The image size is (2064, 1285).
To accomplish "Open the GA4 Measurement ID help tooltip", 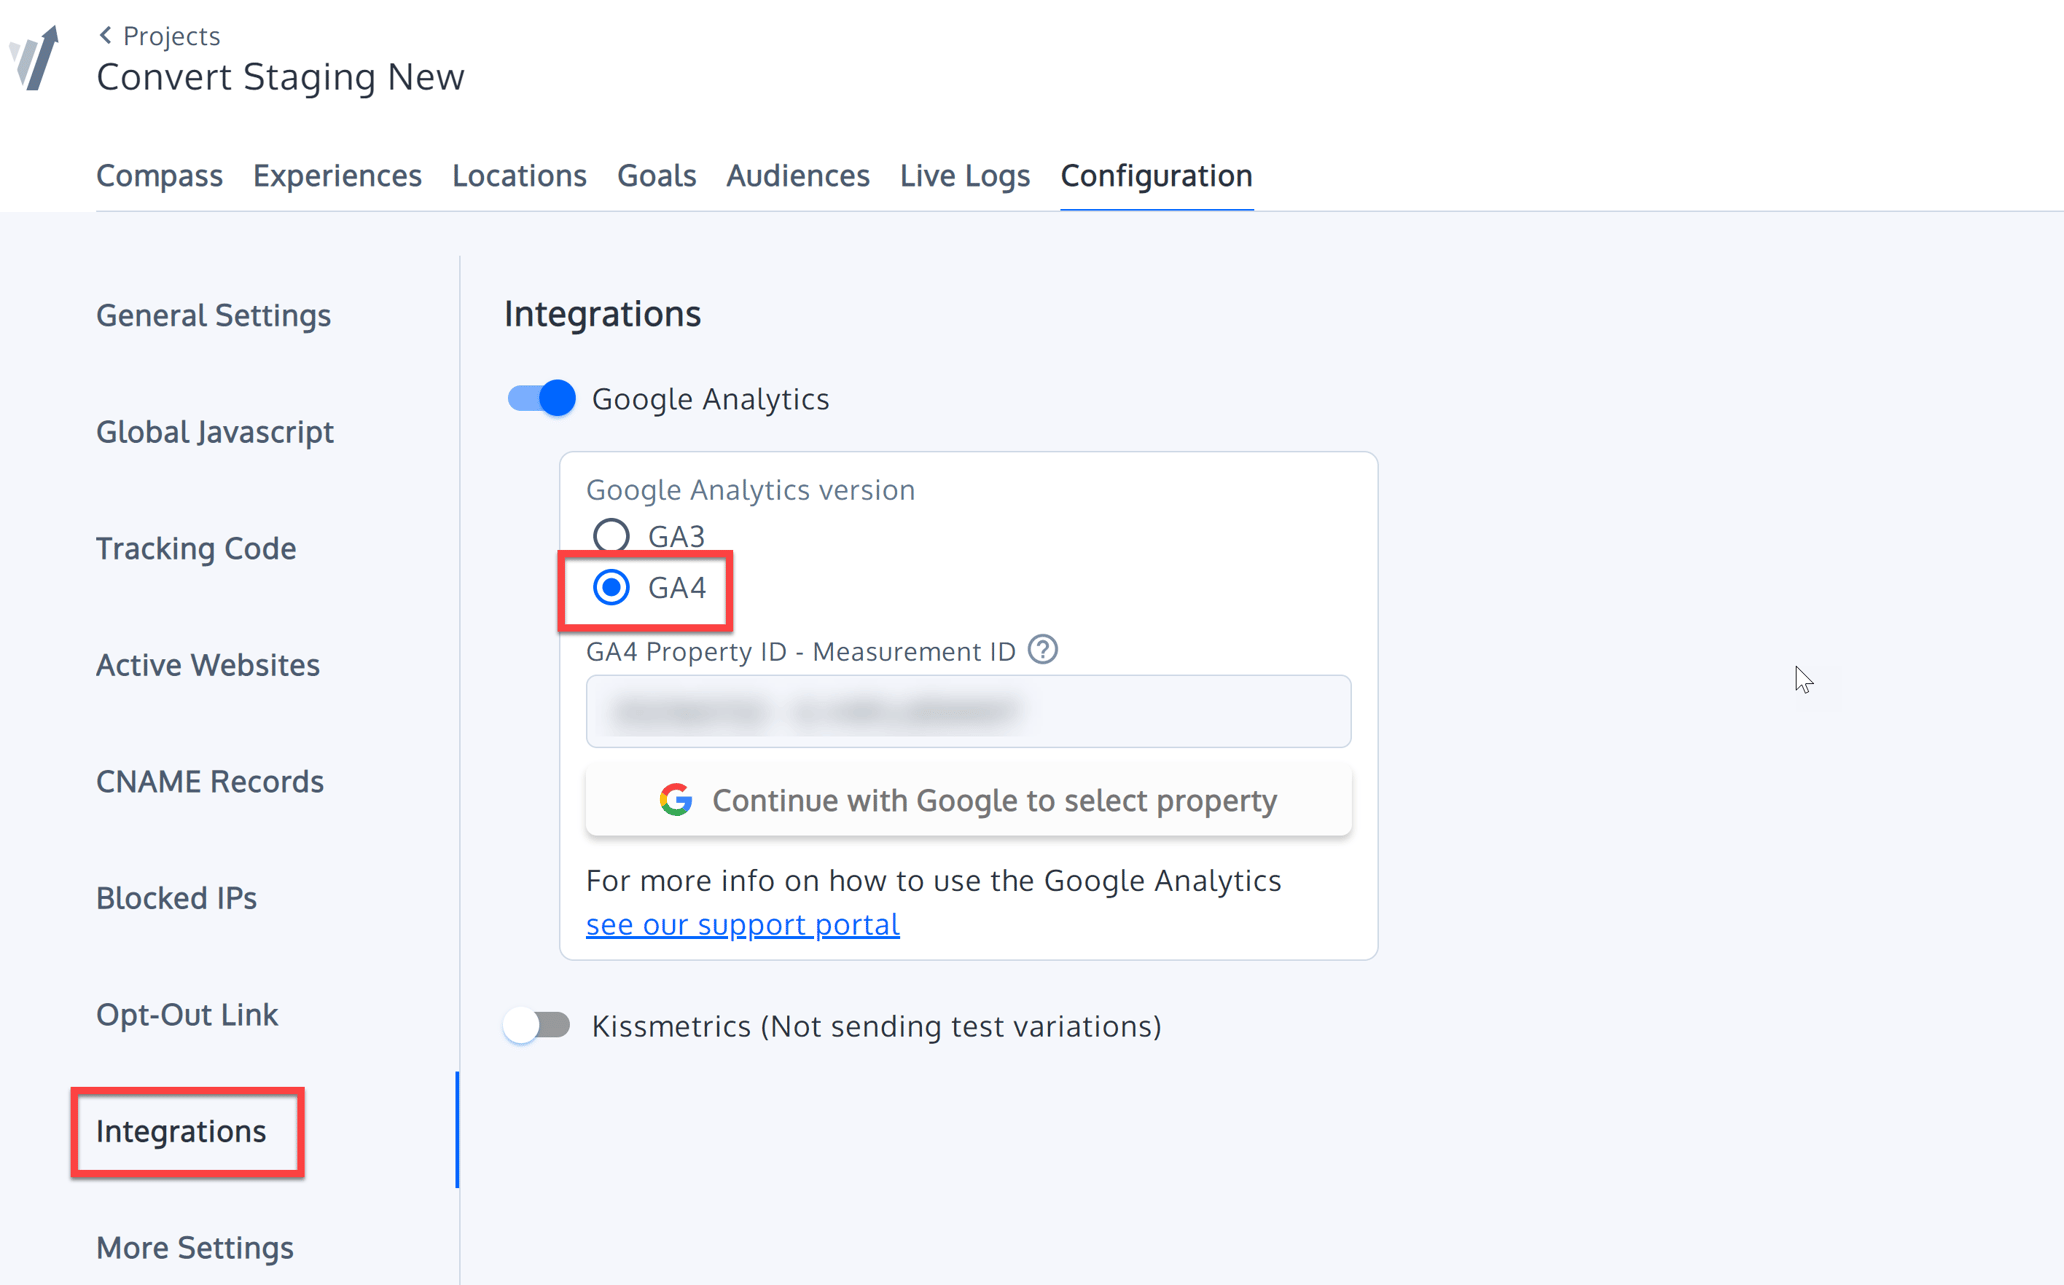I will (1042, 649).
